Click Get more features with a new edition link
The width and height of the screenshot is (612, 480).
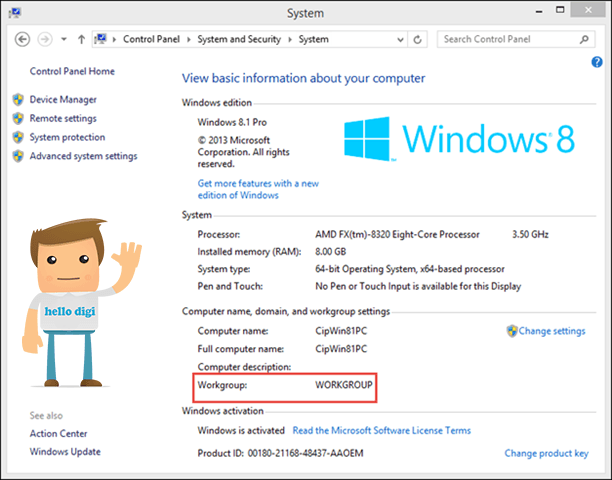pyautogui.click(x=258, y=189)
